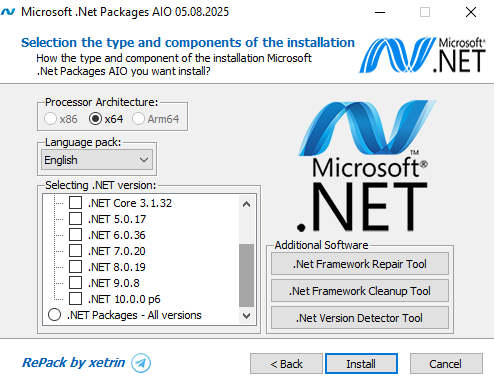494x384 pixels.
Task: Click the version list scroll up arrow
Action: point(246,204)
